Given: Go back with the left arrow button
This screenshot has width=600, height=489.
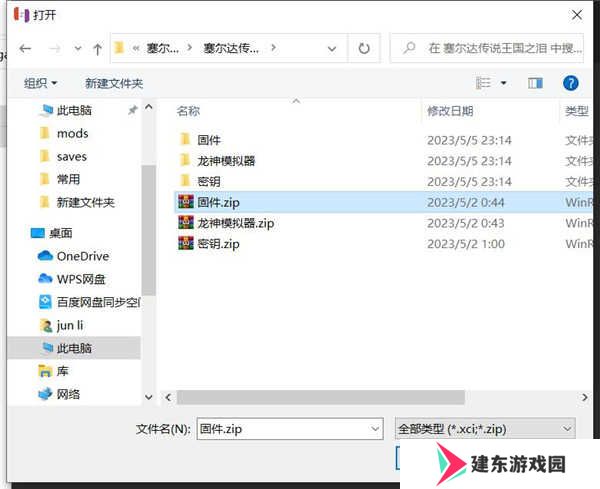Looking at the screenshot, I should pyautogui.click(x=25, y=49).
